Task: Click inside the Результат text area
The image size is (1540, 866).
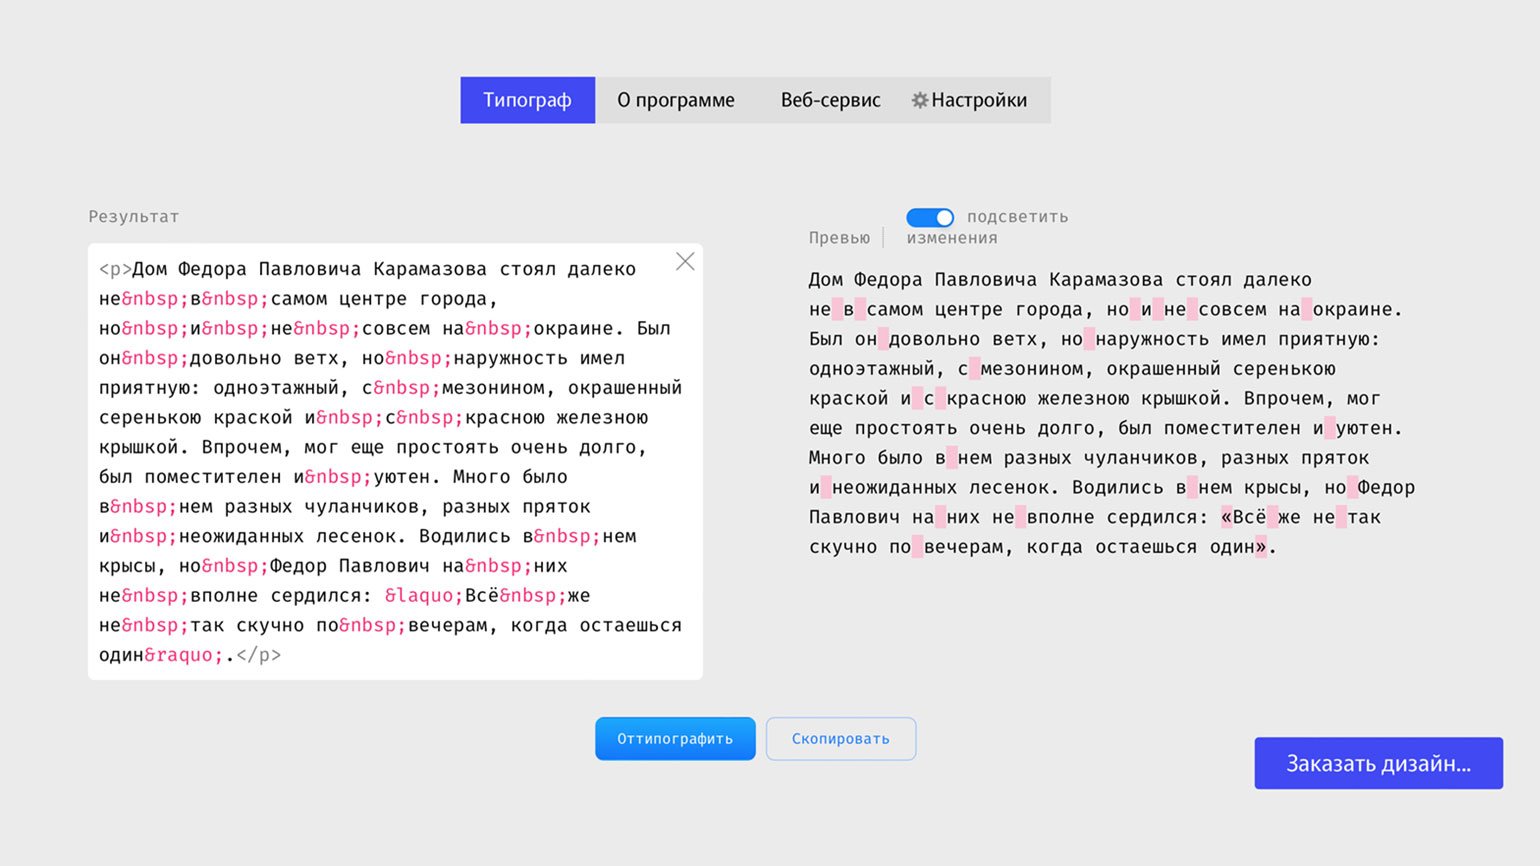Action: click(x=395, y=462)
